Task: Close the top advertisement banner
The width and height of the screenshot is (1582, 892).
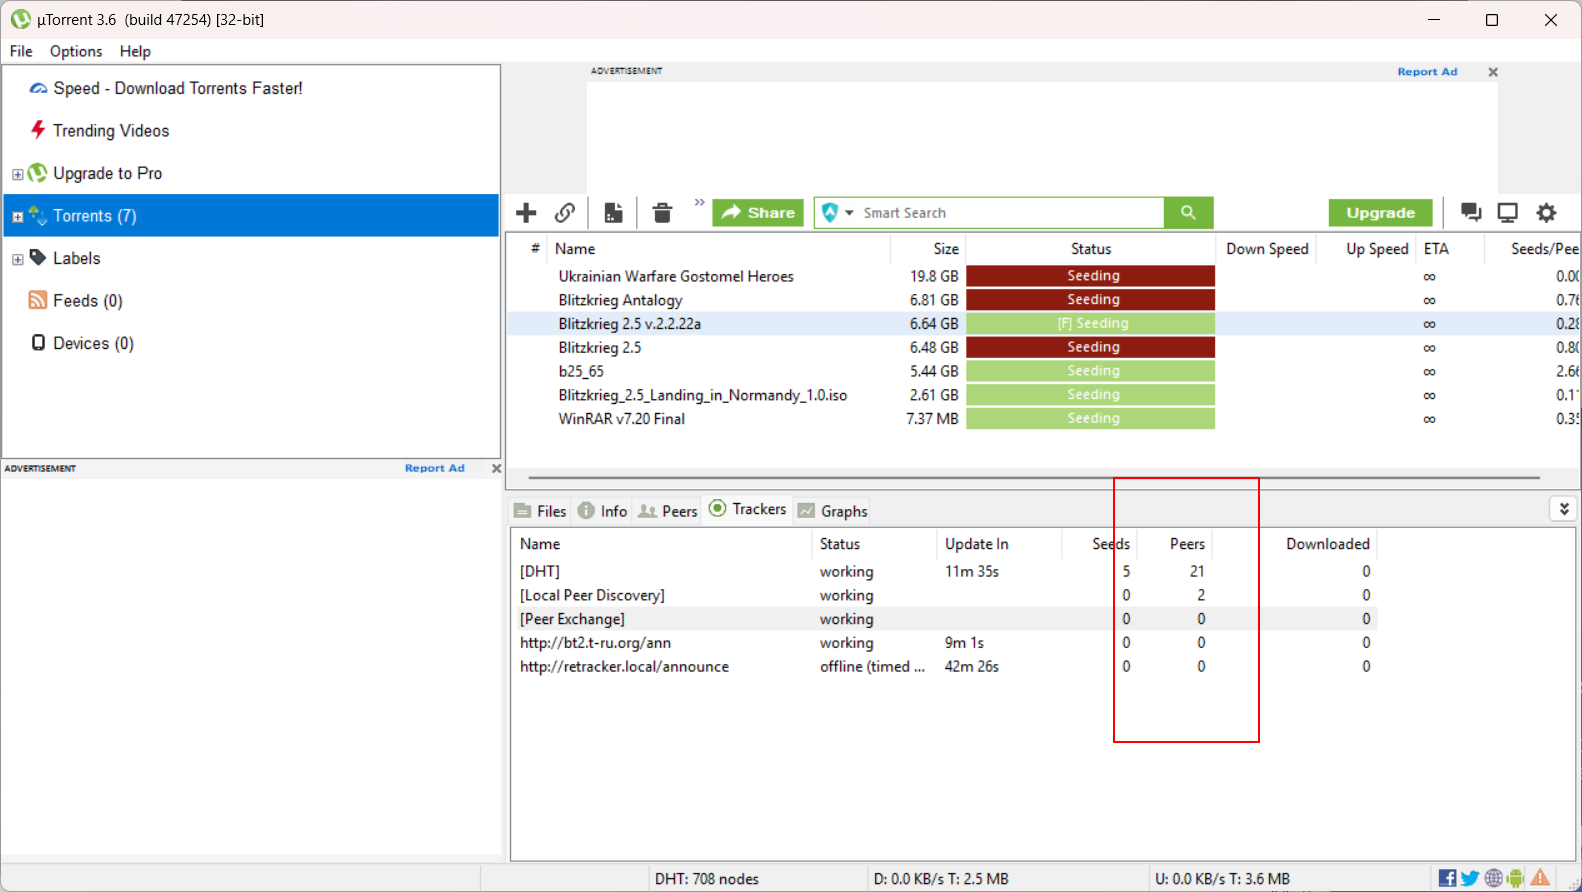Action: 1493,72
